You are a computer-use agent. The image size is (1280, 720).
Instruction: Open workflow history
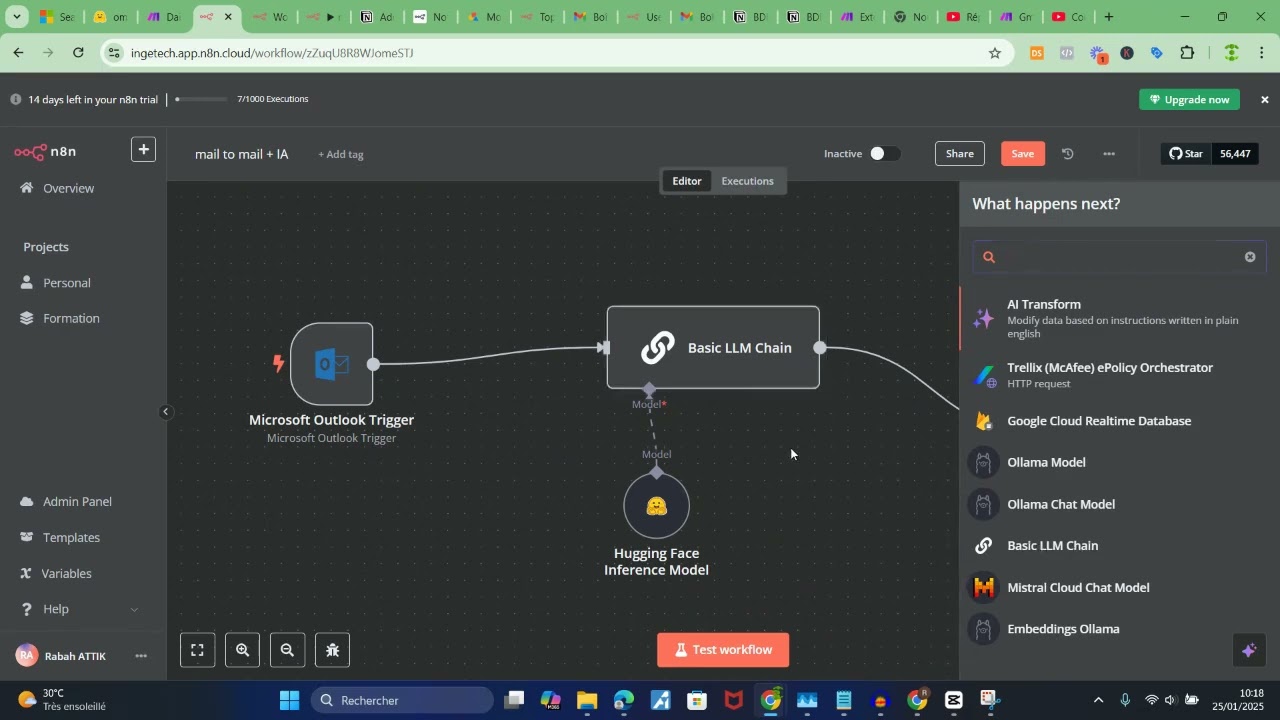[1068, 154]
